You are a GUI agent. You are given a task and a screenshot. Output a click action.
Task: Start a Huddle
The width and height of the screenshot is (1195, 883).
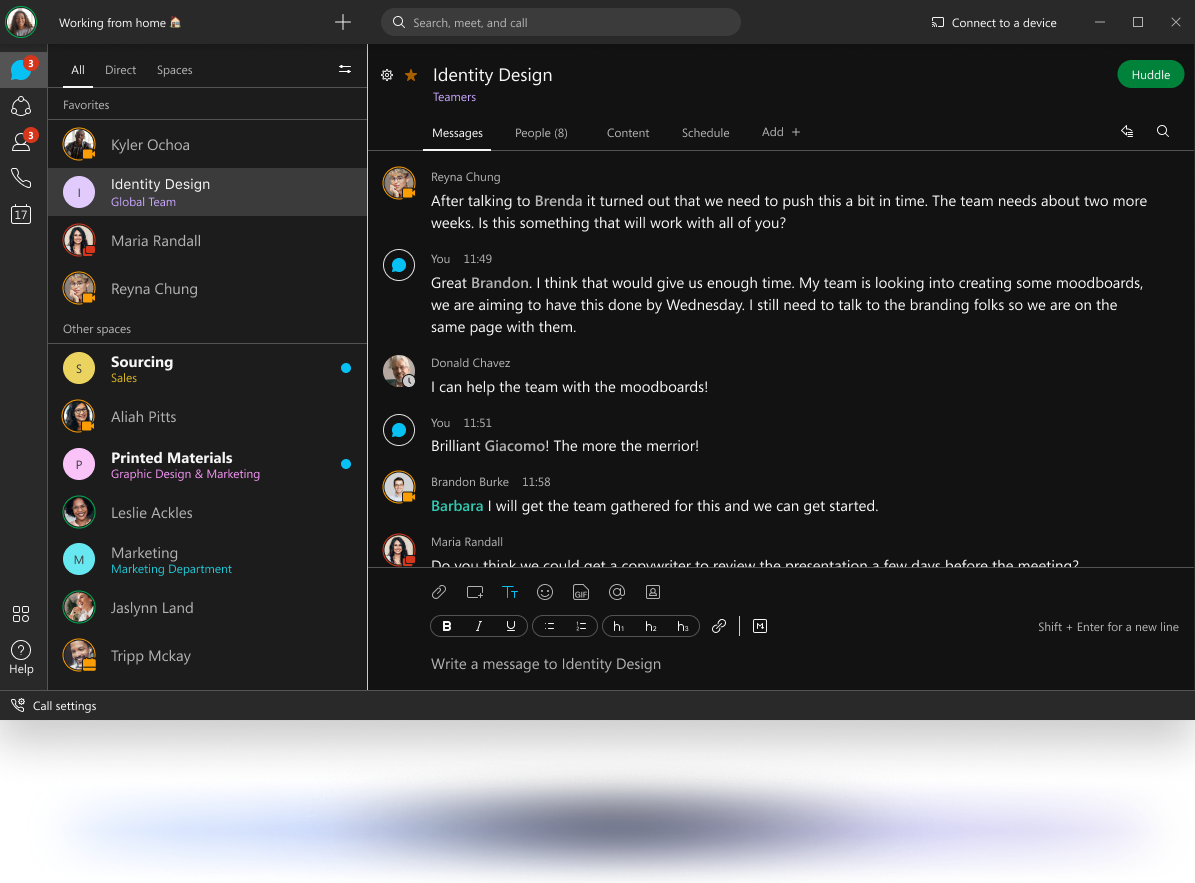point(1150,75)
